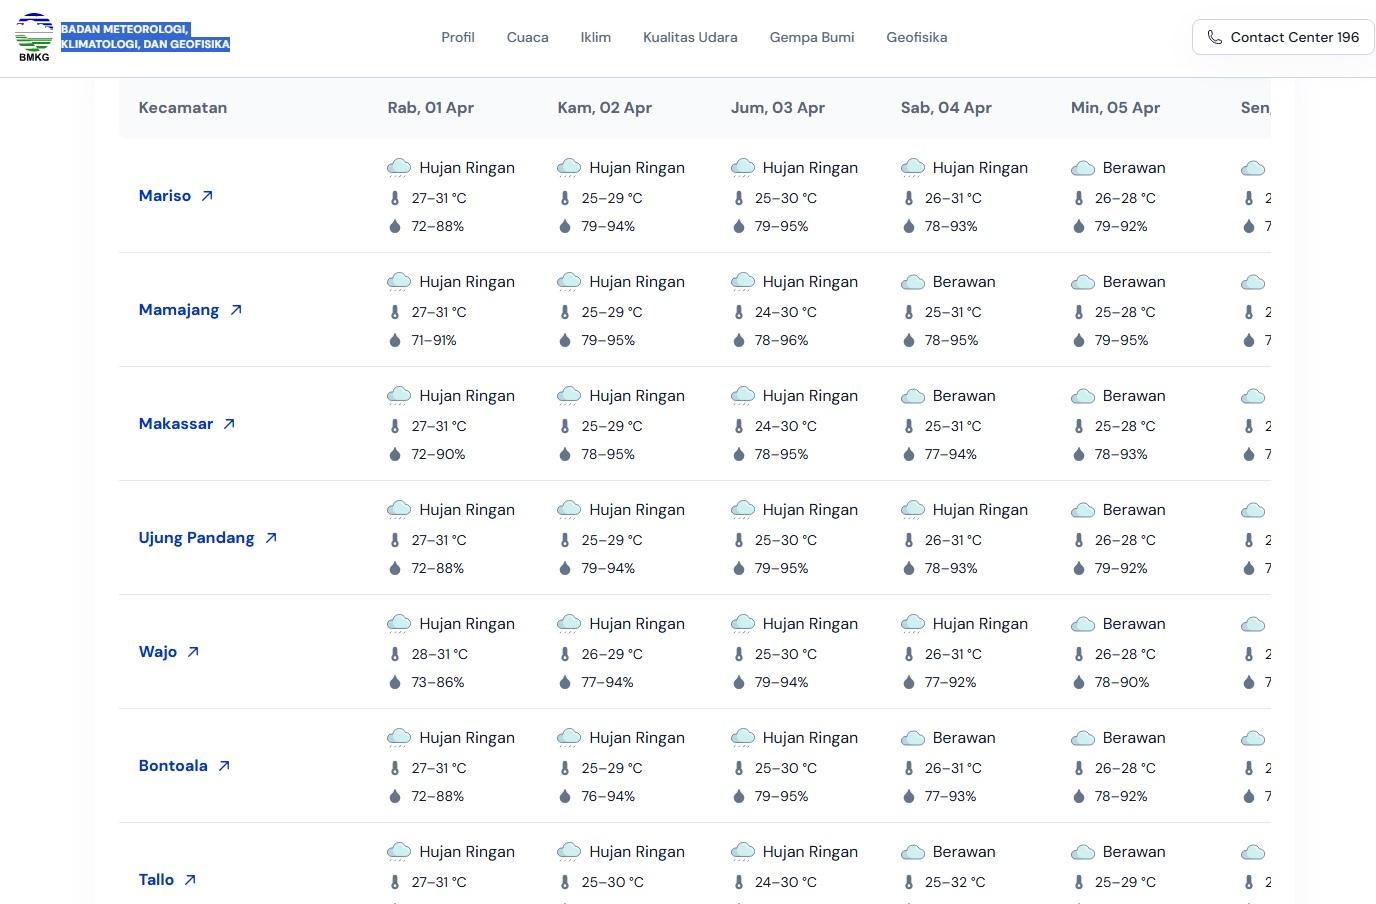Open the Makassar district link
The image size is (1376, 904).
[176, 424]
